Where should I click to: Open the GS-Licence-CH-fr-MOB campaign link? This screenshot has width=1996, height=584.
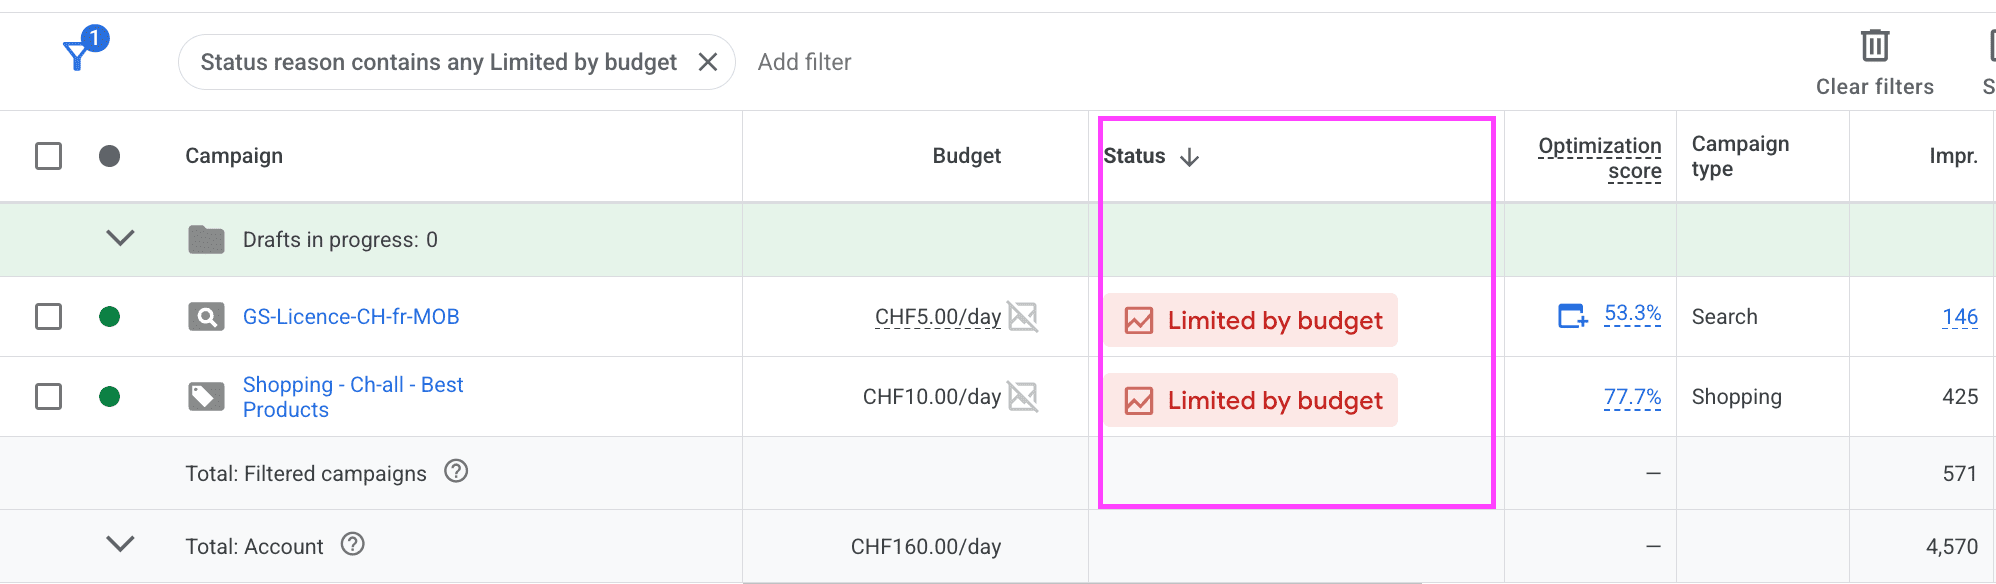pos(351,317)
